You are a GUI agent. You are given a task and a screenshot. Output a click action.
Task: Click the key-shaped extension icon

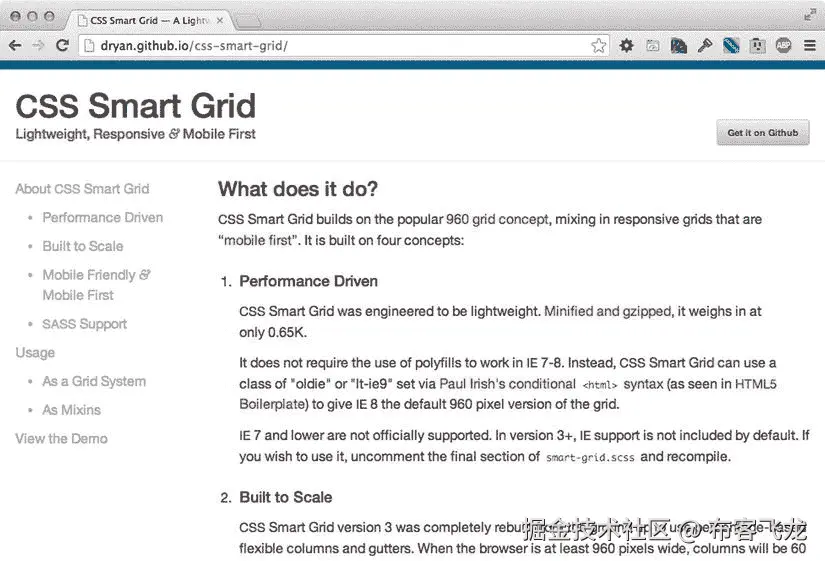[x=705, y=46]
